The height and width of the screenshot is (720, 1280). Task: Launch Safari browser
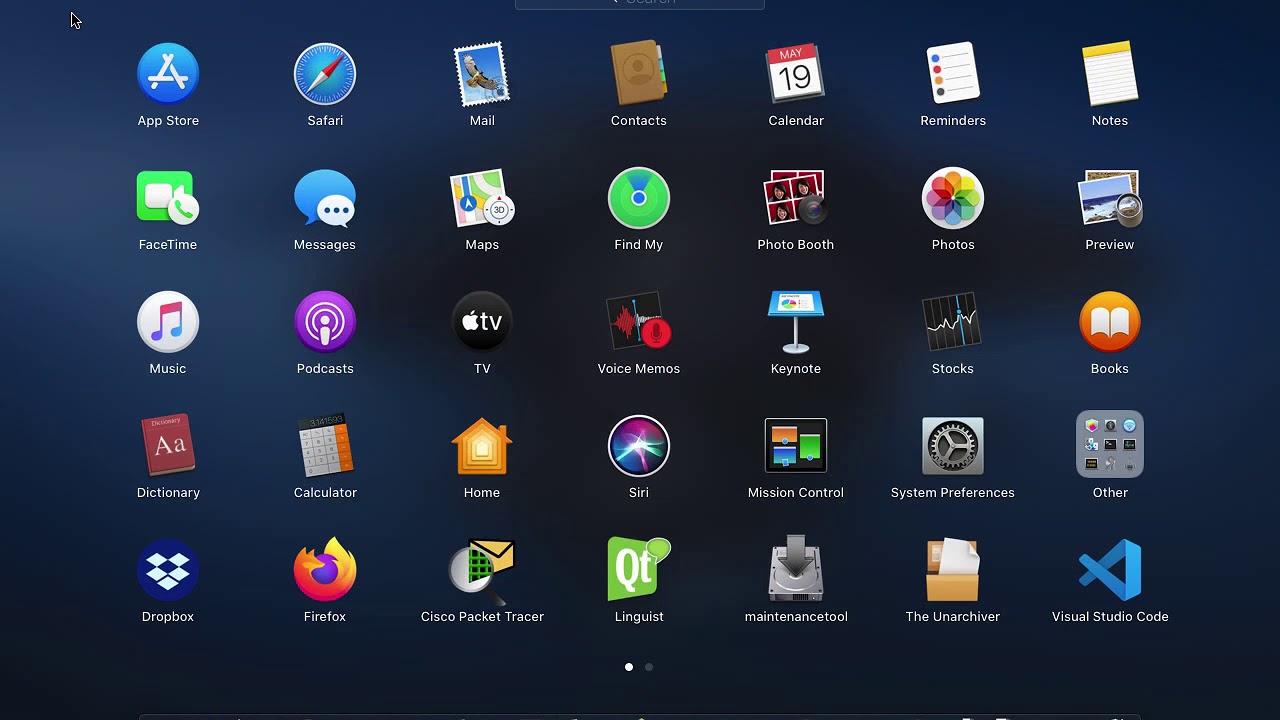(x=325, y=74)
